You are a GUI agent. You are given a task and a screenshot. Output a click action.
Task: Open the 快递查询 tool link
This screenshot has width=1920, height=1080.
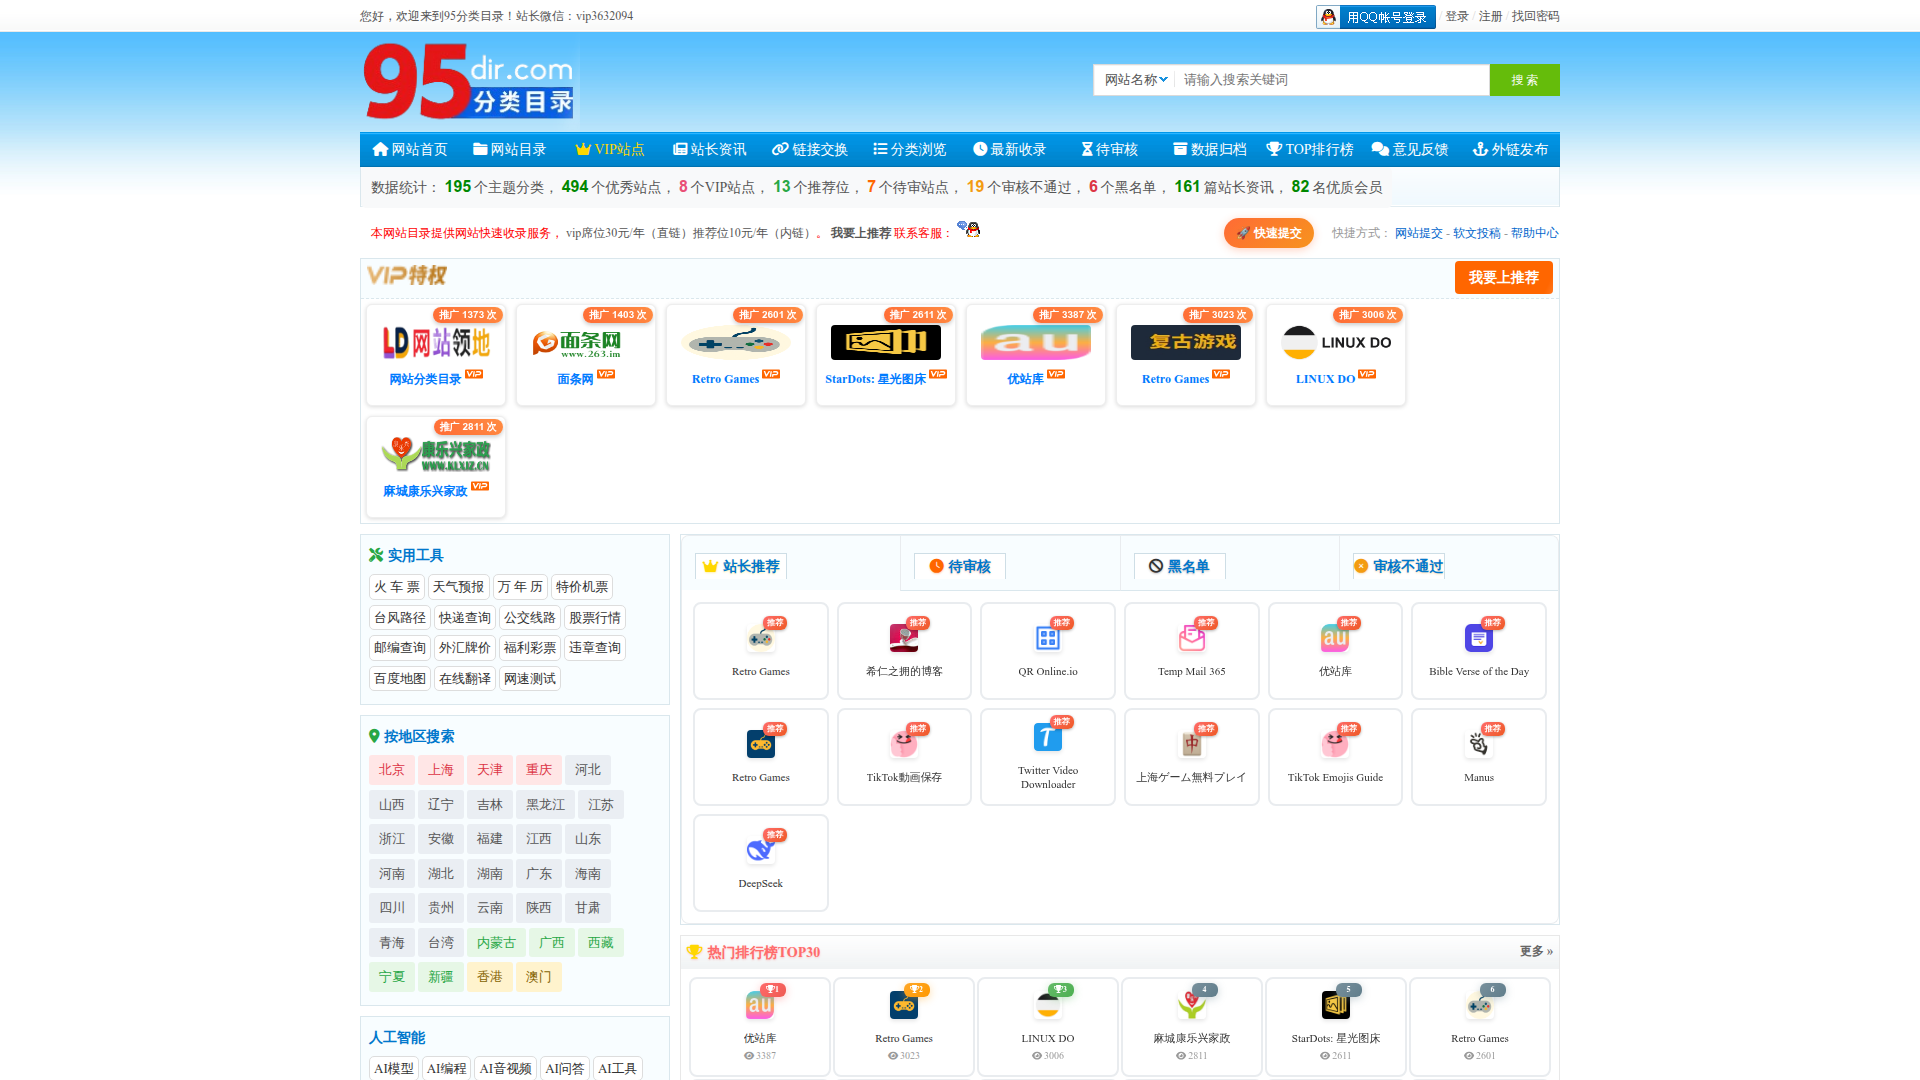click(465, 618)
